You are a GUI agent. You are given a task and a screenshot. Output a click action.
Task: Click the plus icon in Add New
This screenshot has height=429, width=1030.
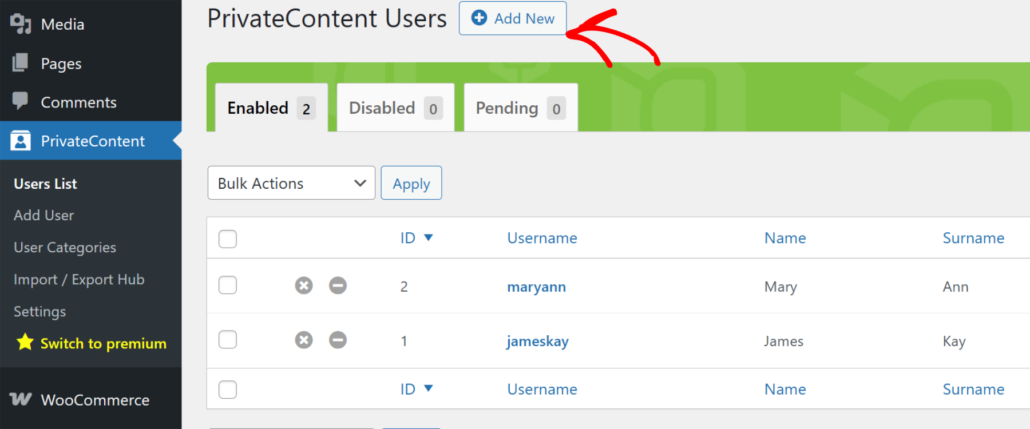pos(480,19)
